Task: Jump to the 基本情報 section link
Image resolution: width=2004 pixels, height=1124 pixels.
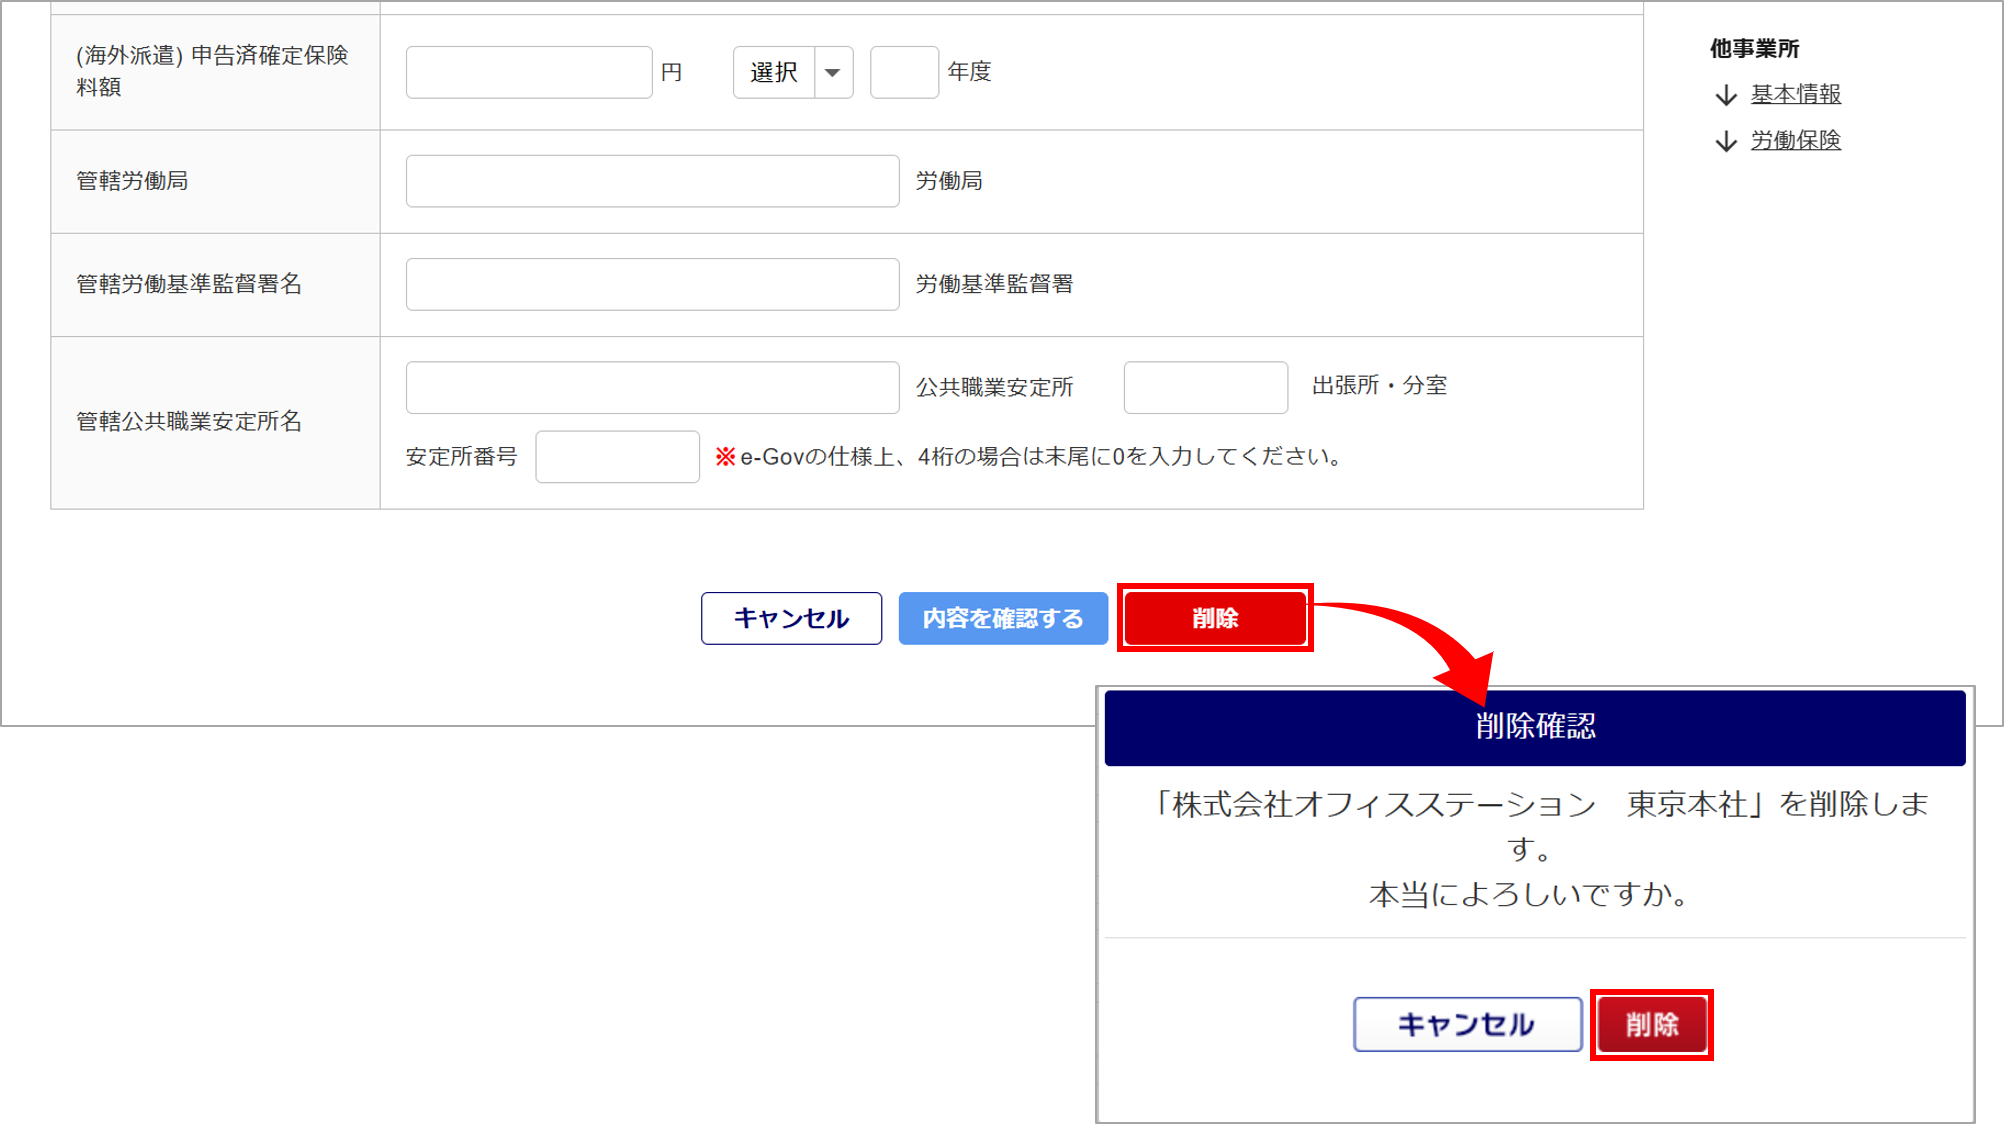Action: click(x=1795, y=94)
